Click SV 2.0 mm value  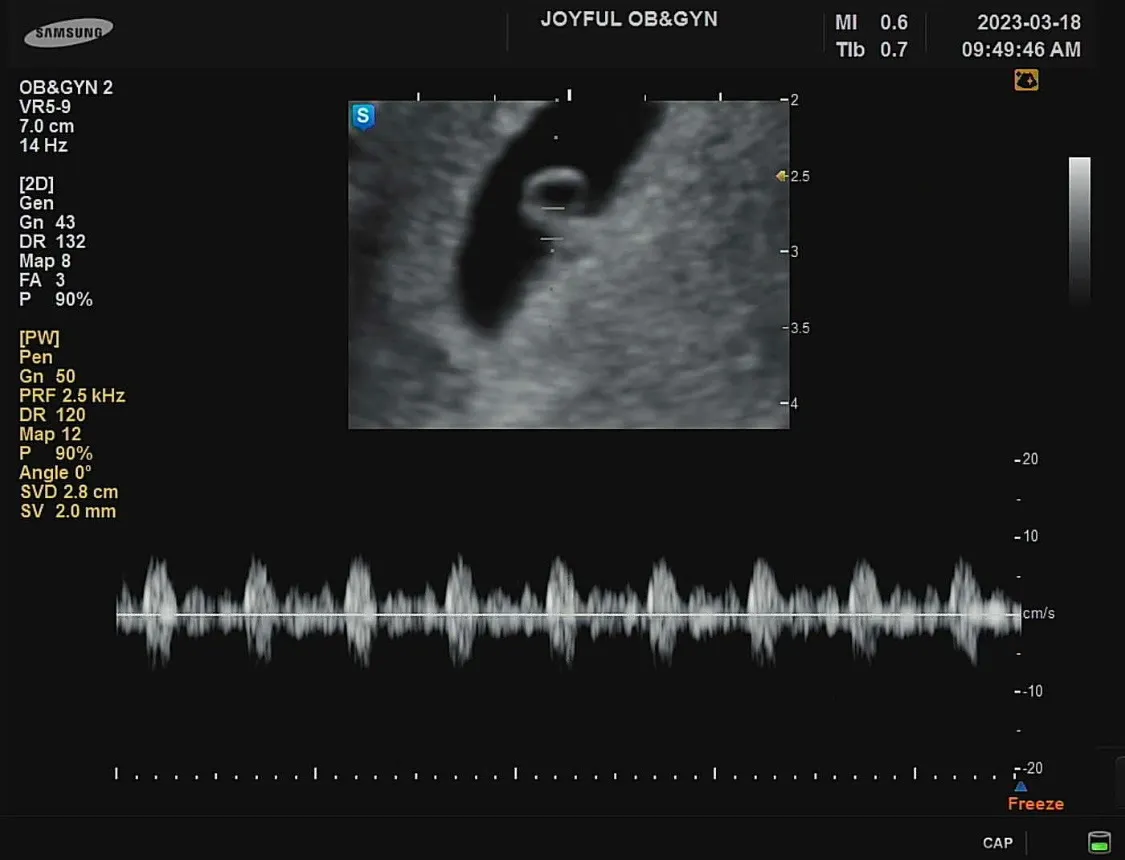pyautogui.click(x=68, y=512)
